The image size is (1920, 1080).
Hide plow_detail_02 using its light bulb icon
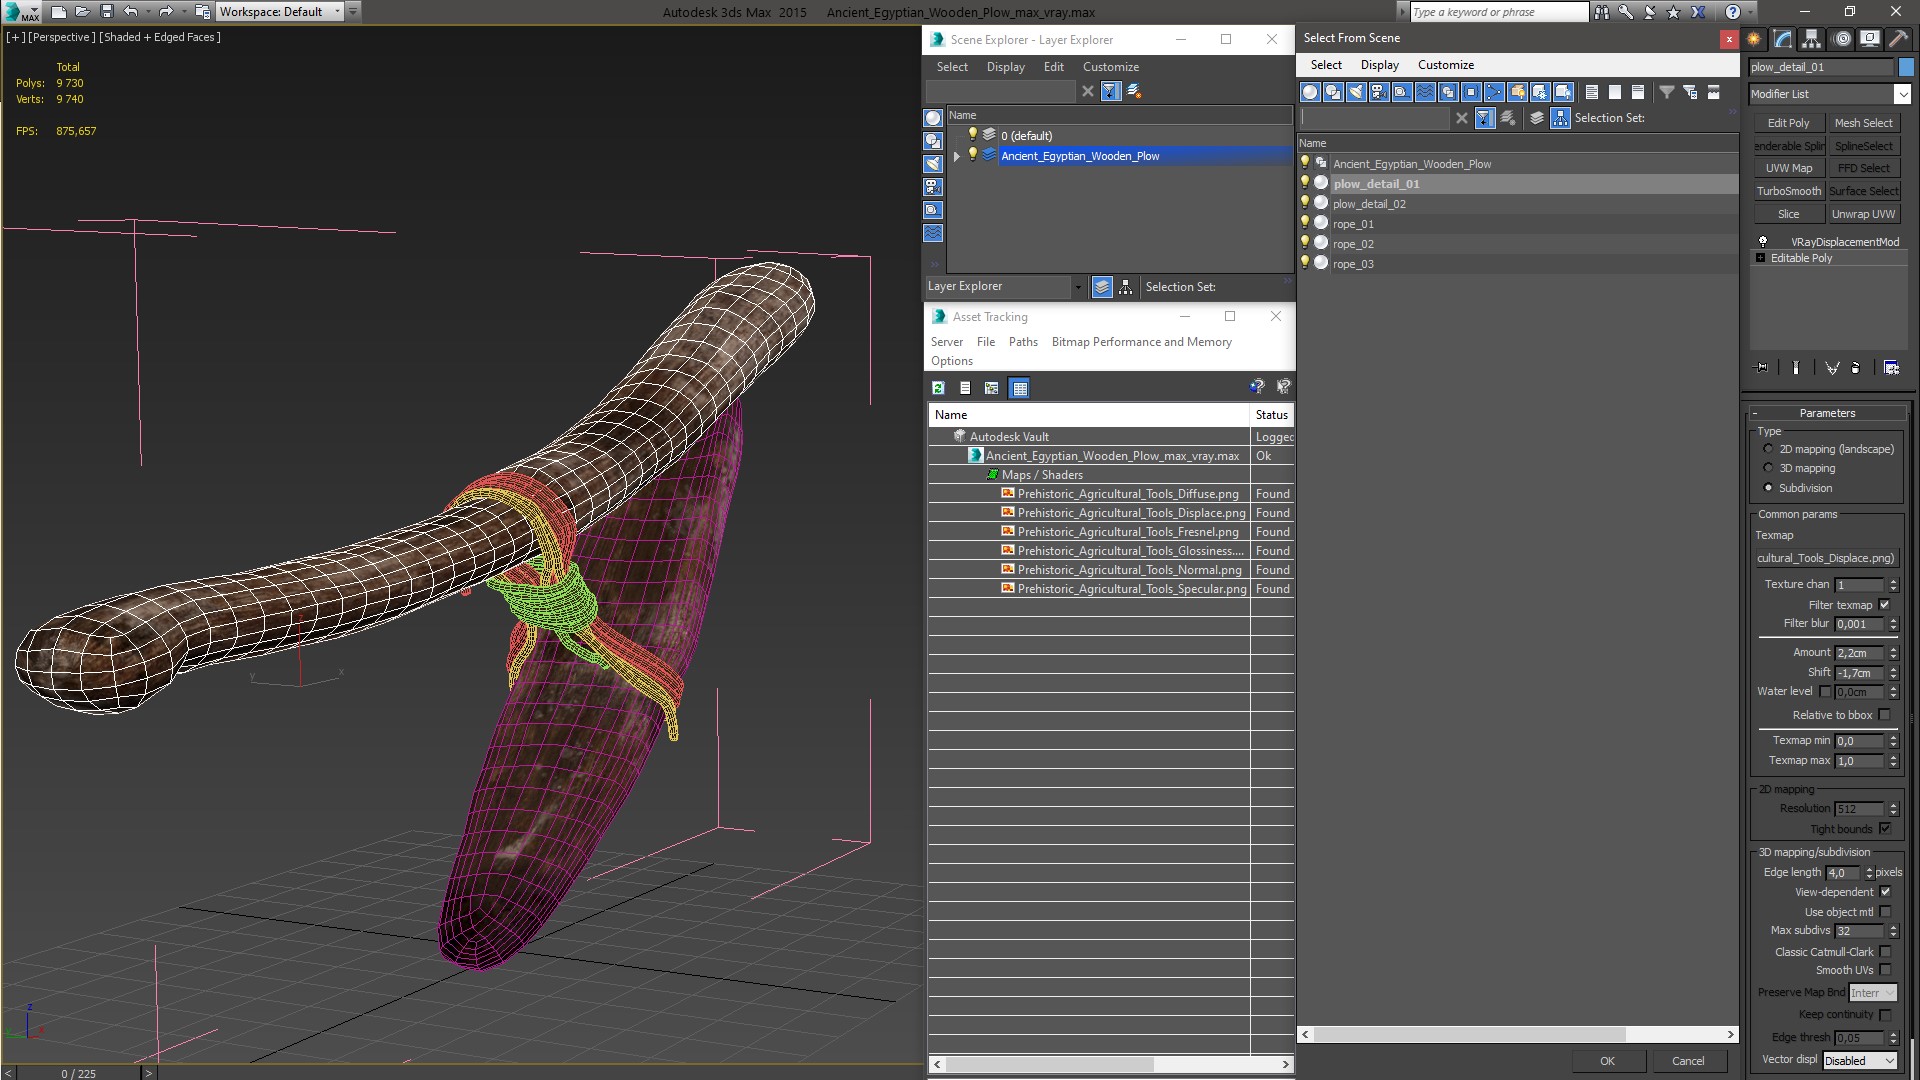coord(1305,203)
